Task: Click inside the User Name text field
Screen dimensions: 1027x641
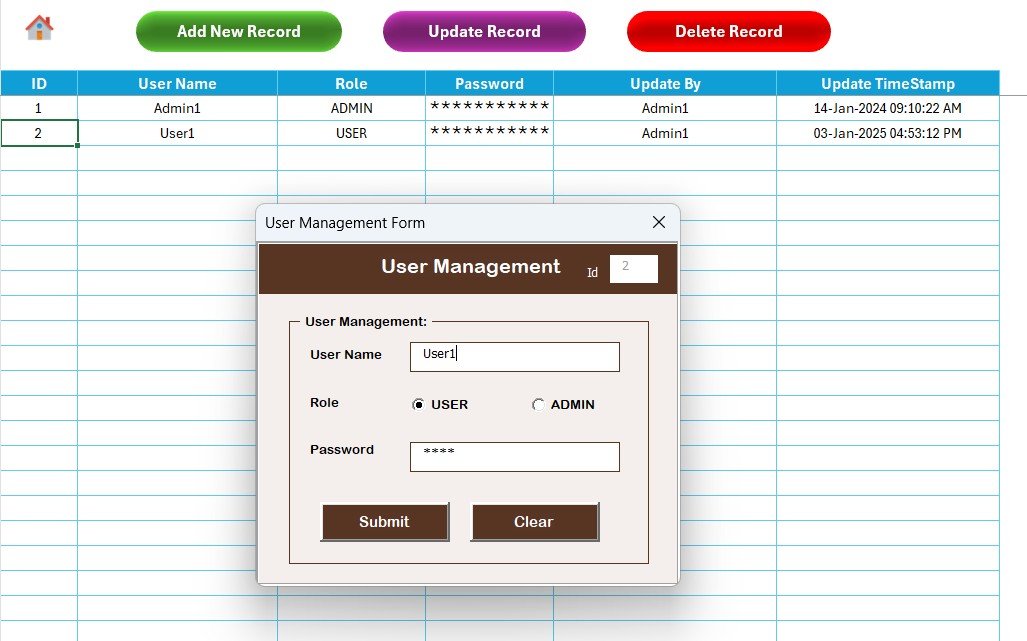Action: (513, 356)
